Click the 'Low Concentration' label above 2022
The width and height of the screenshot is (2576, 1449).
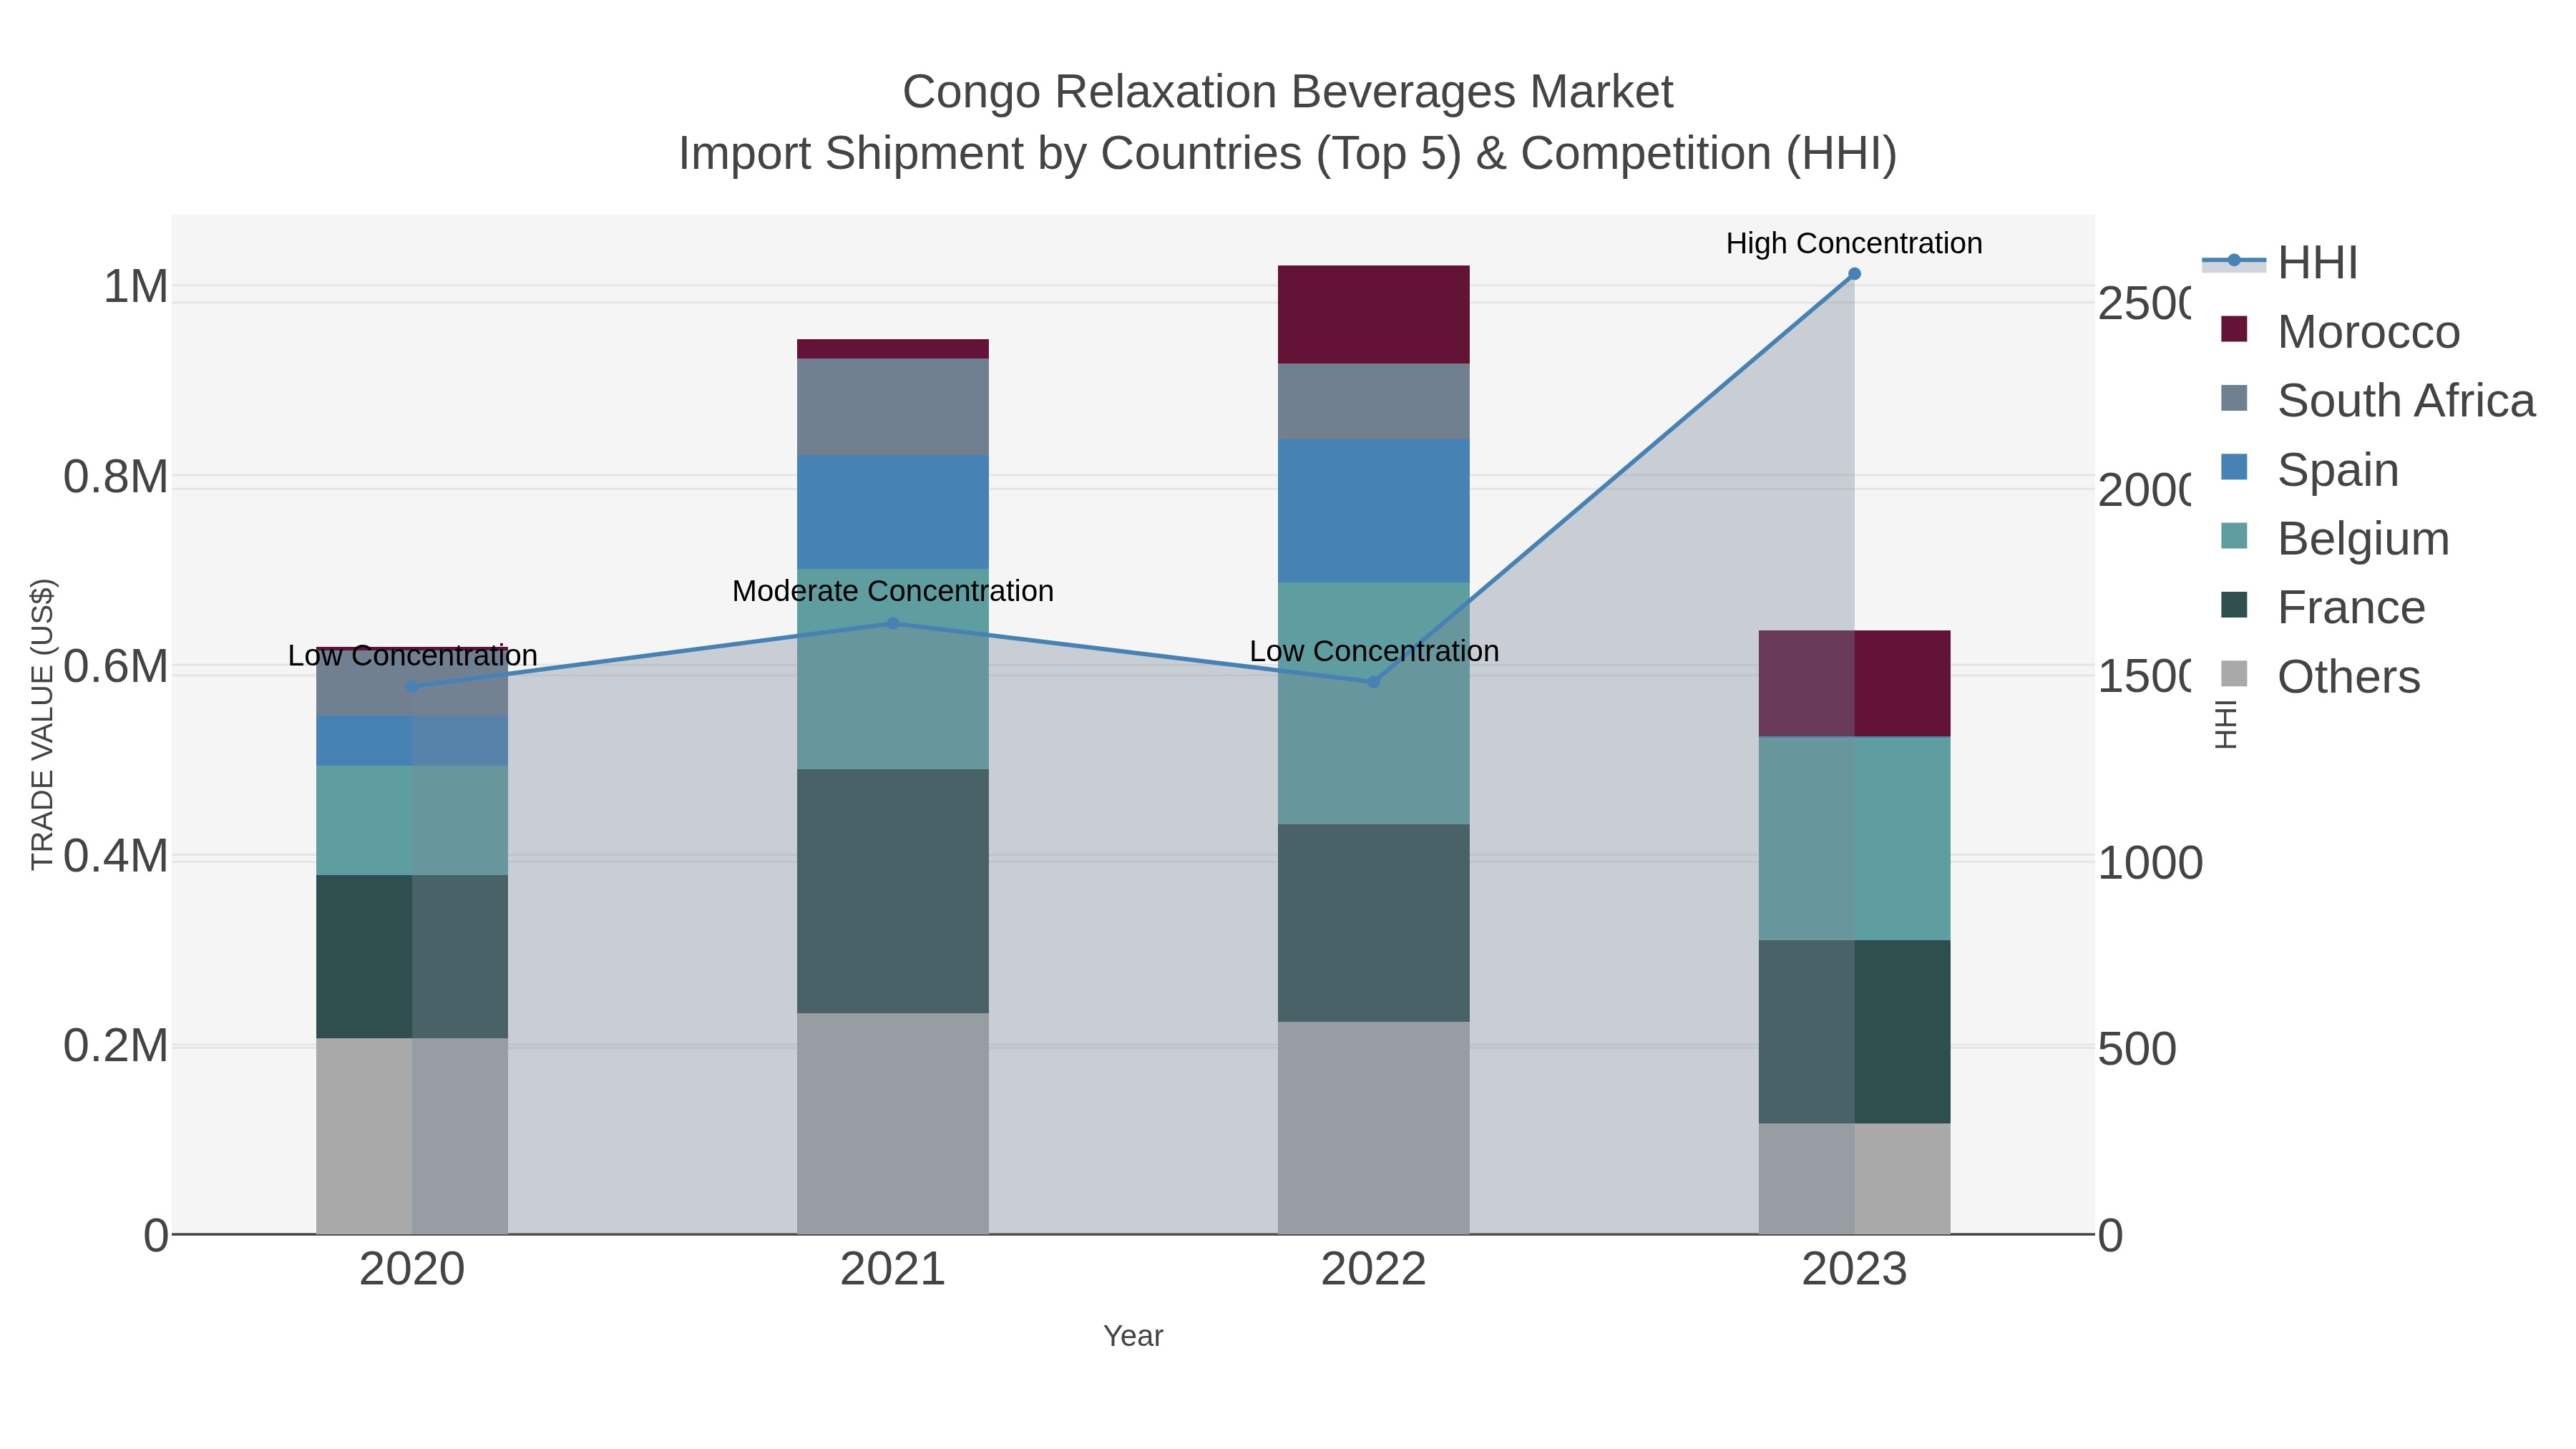click(x=1374, y=651)
